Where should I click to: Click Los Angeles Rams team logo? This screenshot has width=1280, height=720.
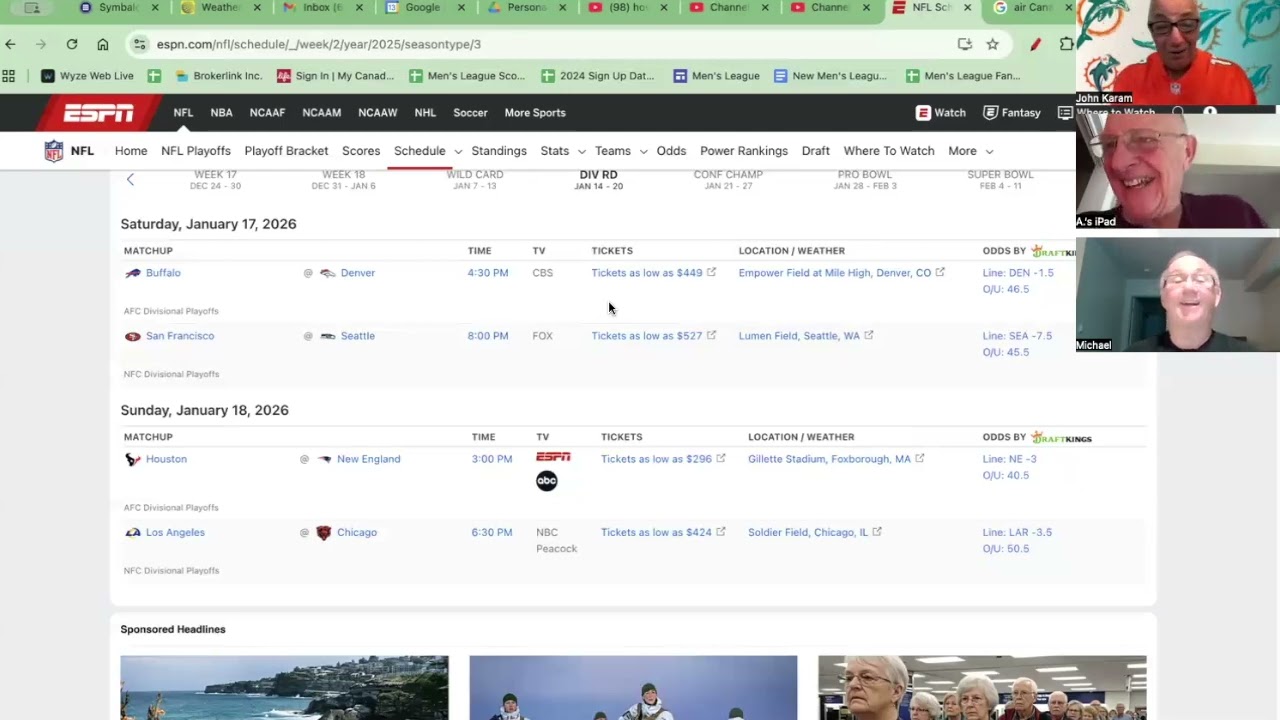(x=132, y=532)
